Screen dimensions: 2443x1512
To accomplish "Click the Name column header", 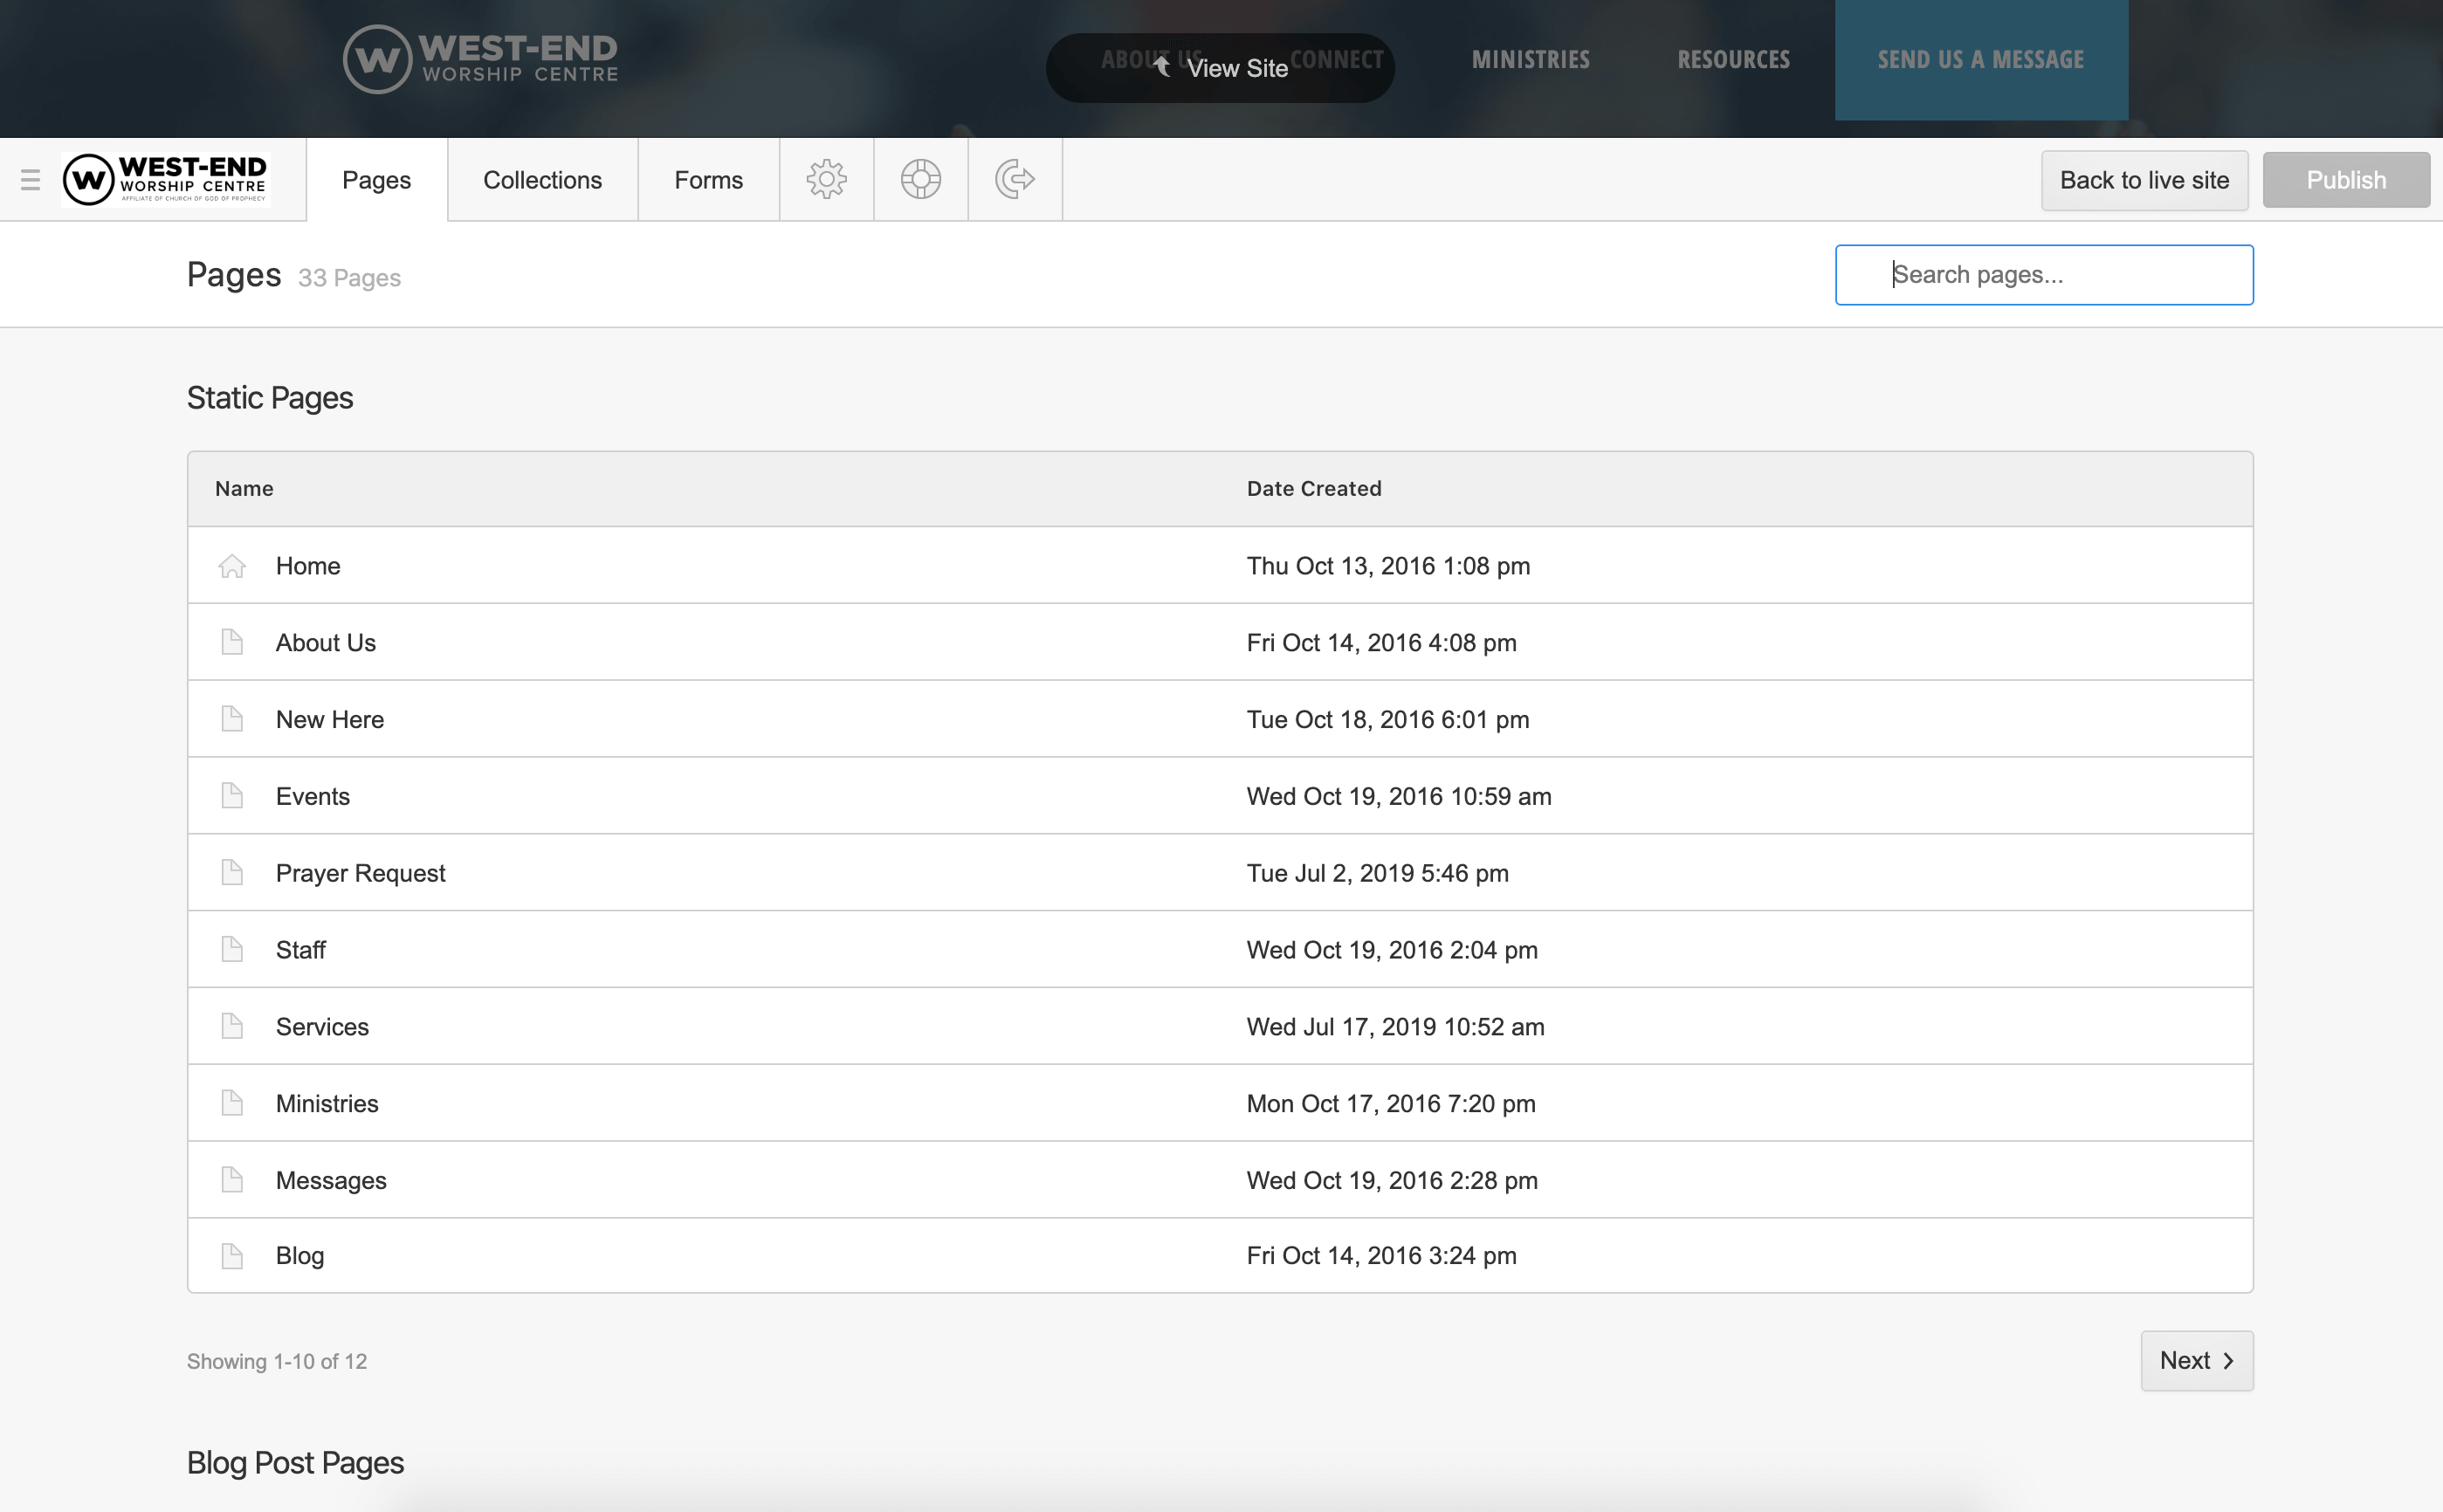I will click(244, 489).
